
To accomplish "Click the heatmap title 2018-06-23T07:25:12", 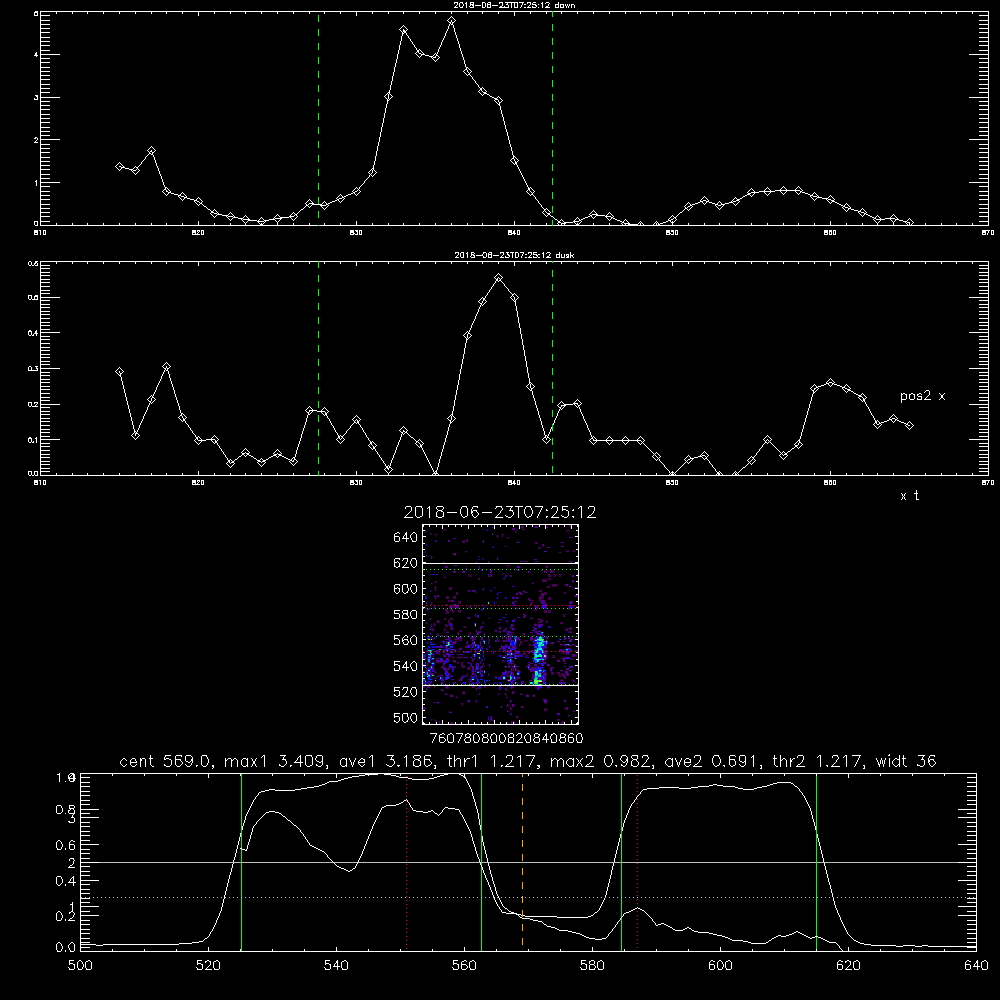I will point(500,512).
